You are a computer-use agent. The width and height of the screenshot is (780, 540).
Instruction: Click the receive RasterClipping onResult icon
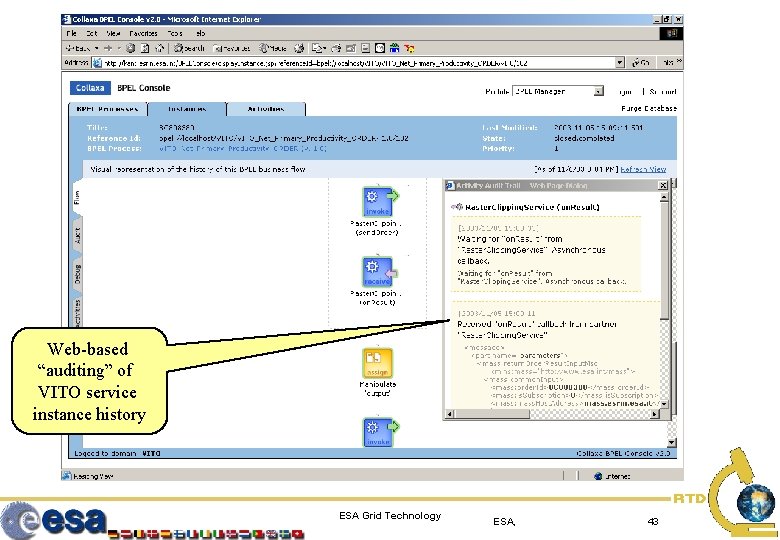point(378,271)
